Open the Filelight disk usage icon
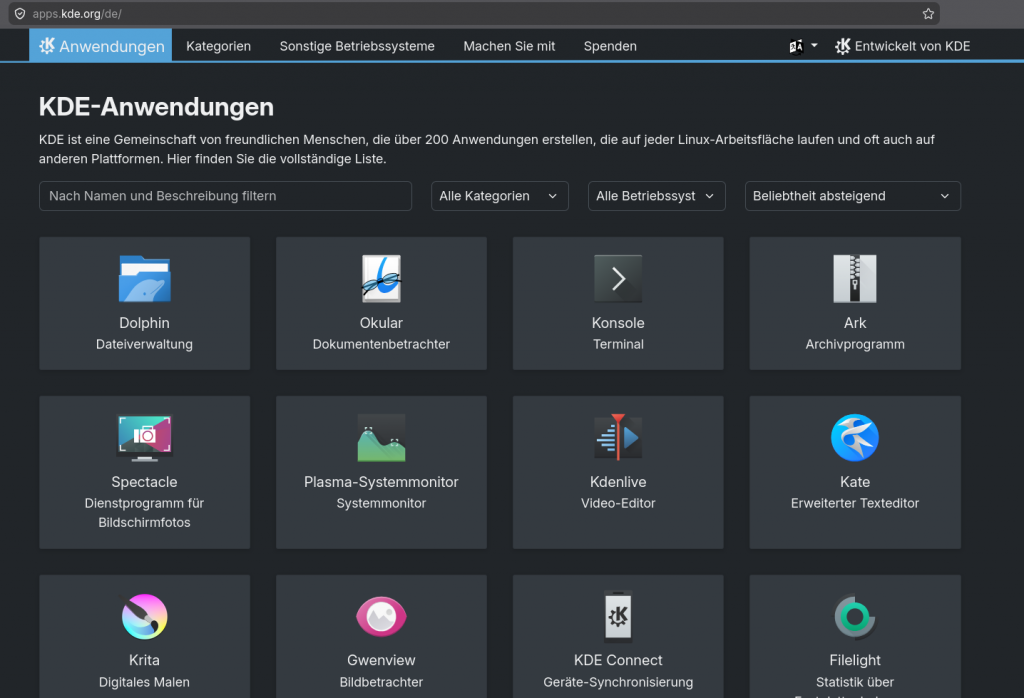Viewport: 1024px width, 698px height. (855, 616)
